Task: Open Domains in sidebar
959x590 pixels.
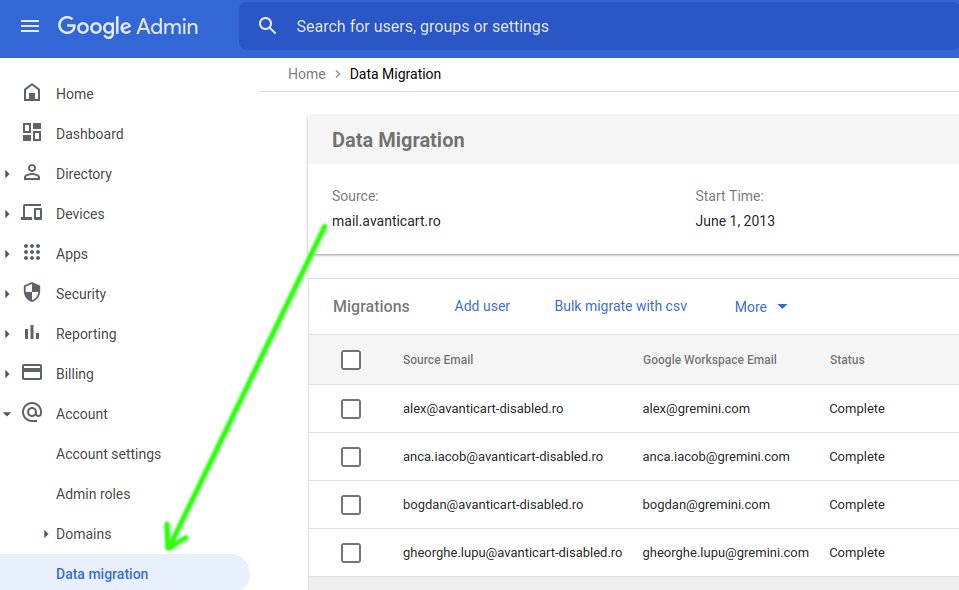Action: tap(83, 534)
